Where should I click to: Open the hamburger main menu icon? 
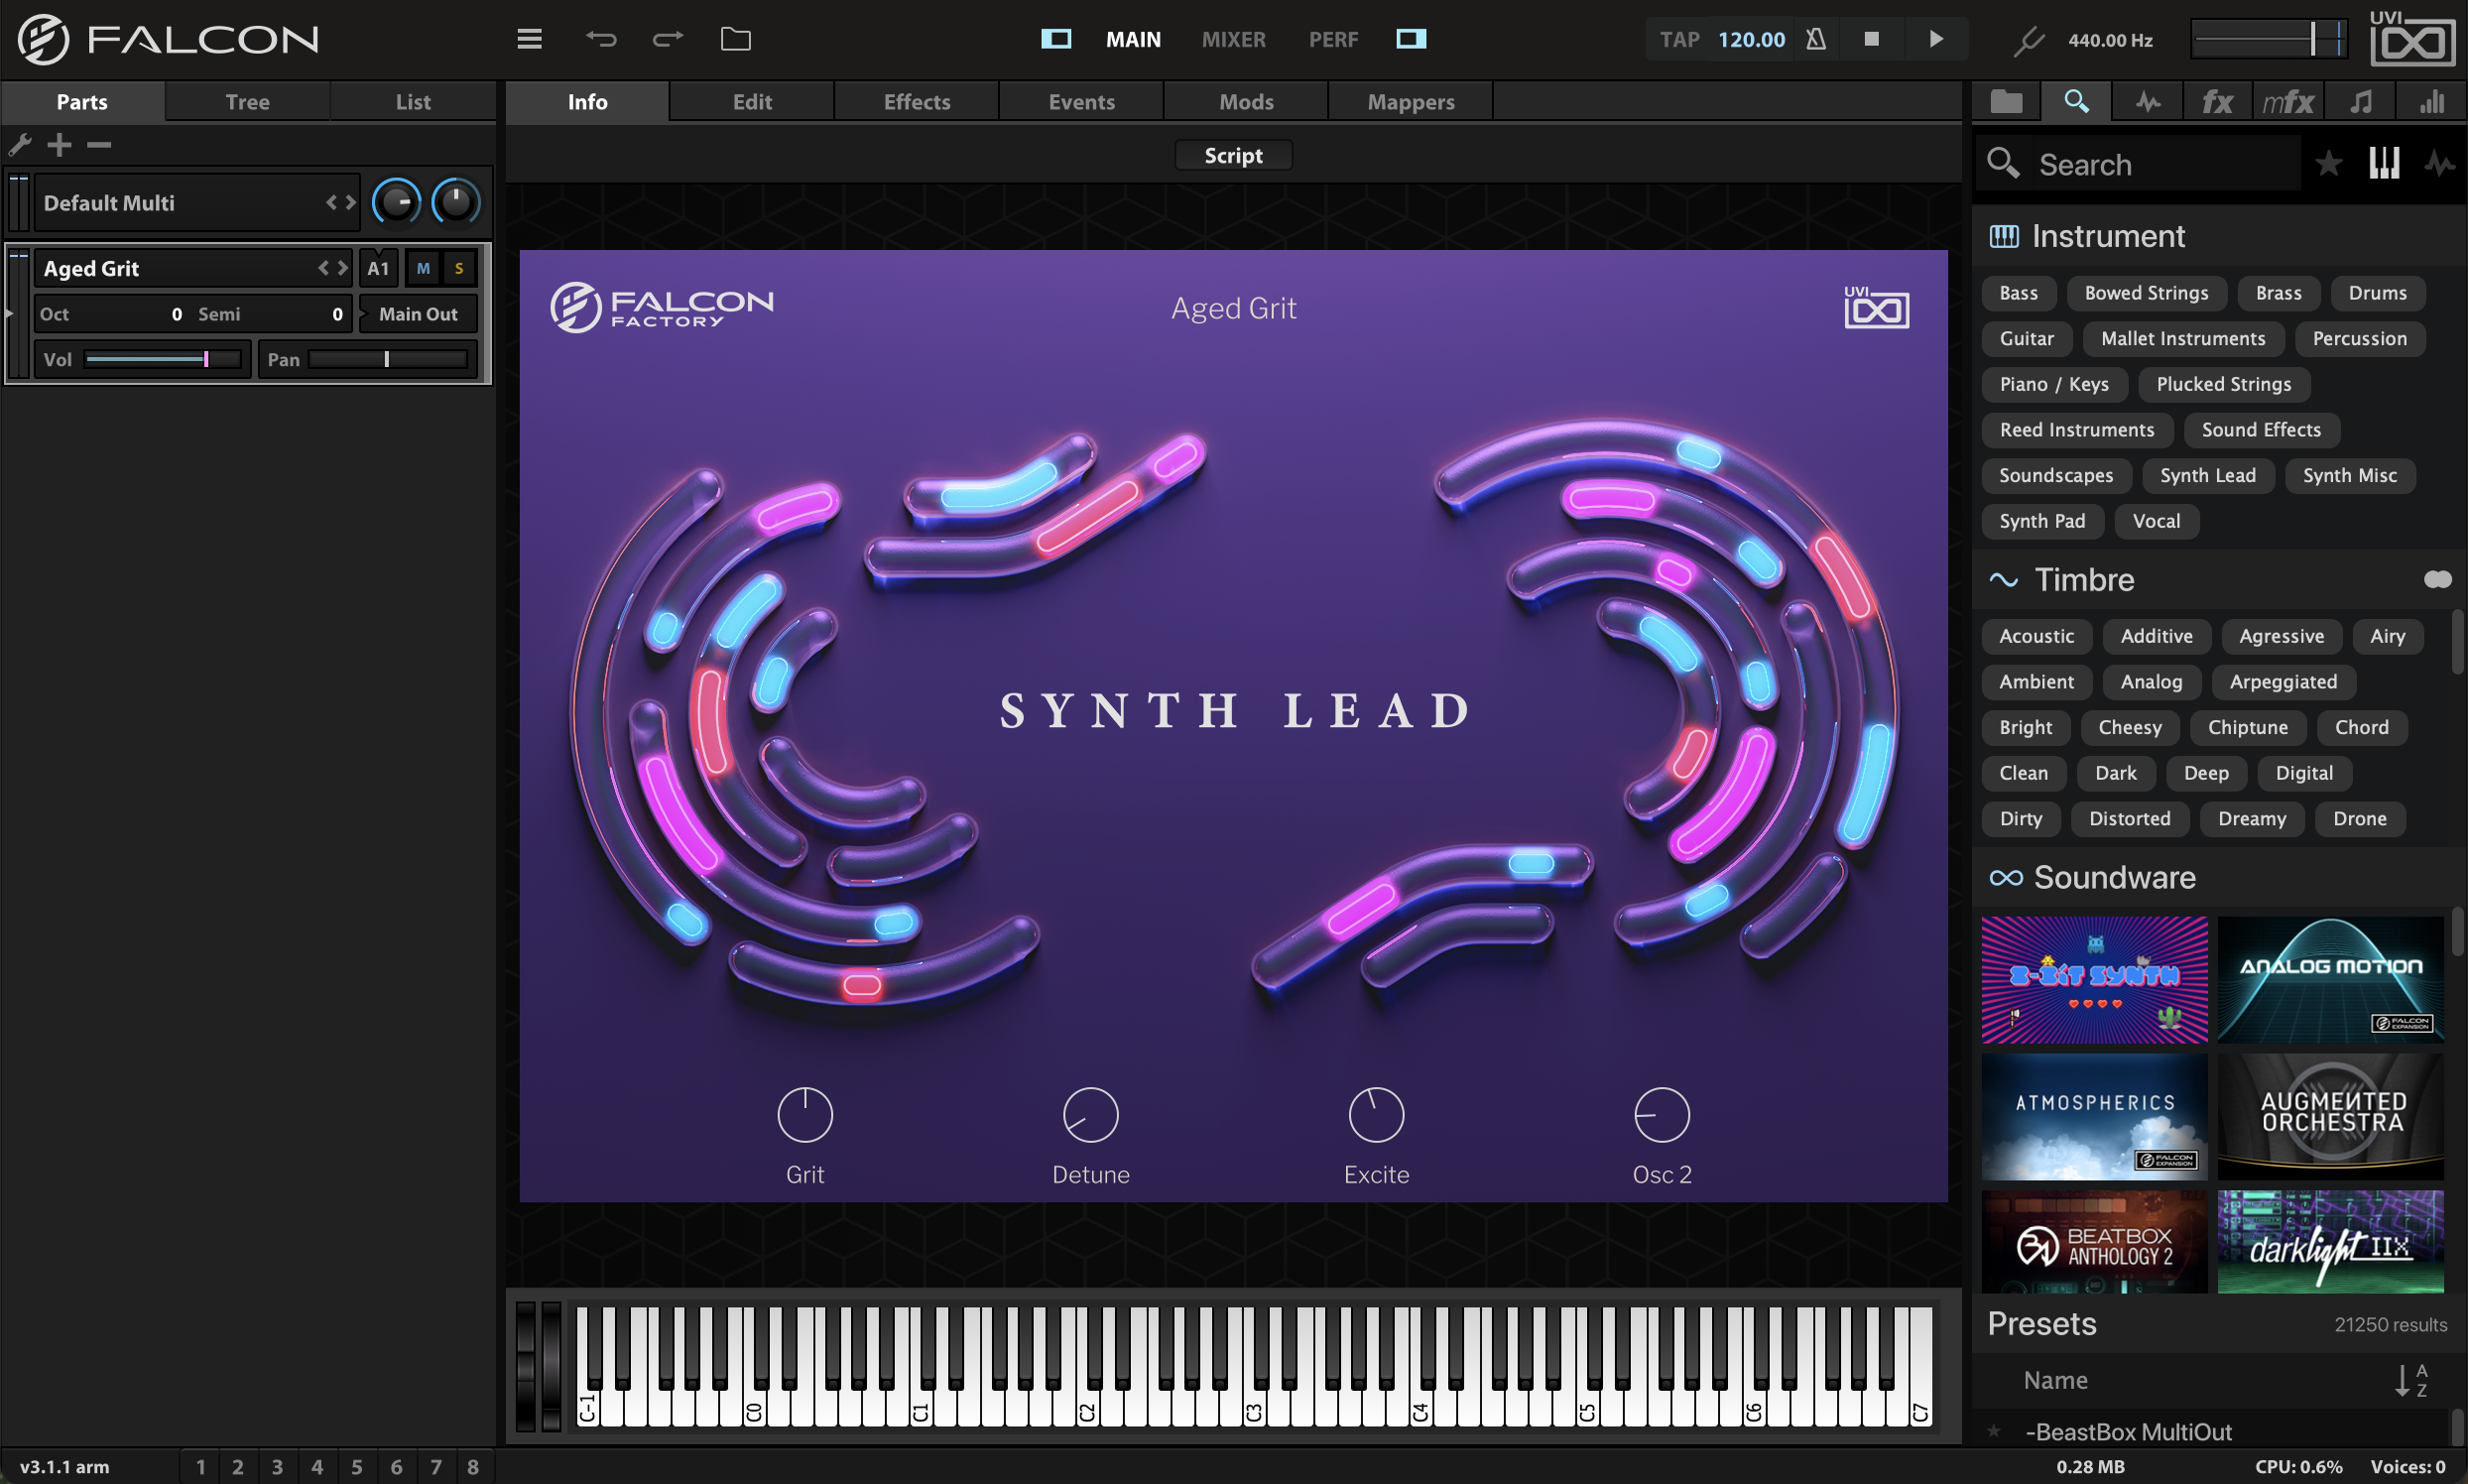tap(529, 39)
